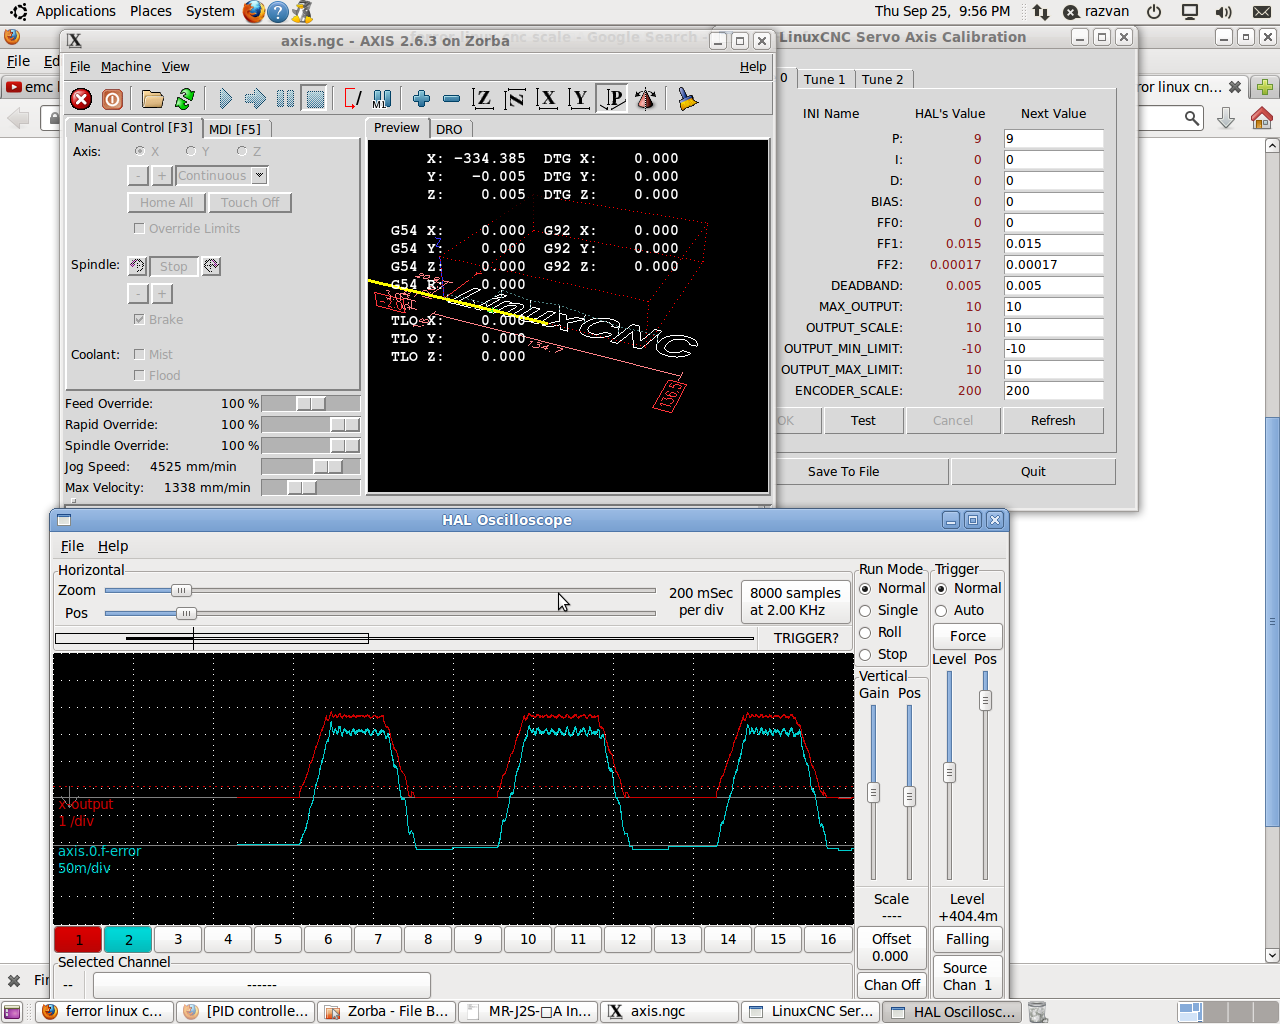Click Quit in calibration window
Image resolution: width=1280 pixels, height=1024 pixels.
(x=1033, y=472)
